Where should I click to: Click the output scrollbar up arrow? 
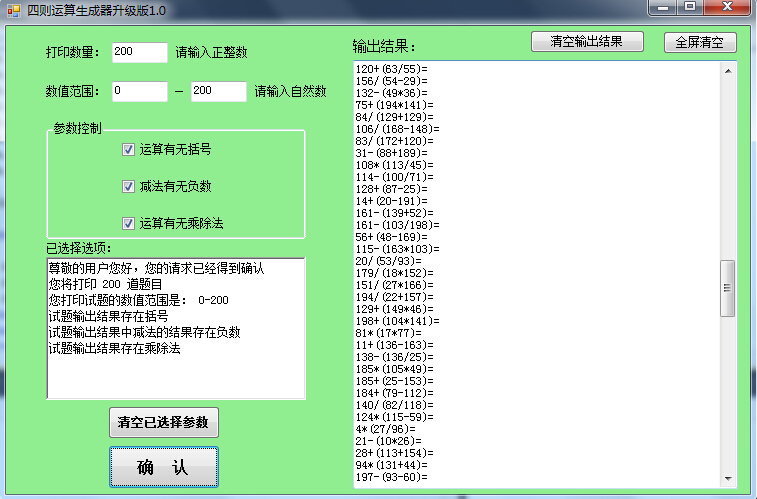(x=728, y=71)
